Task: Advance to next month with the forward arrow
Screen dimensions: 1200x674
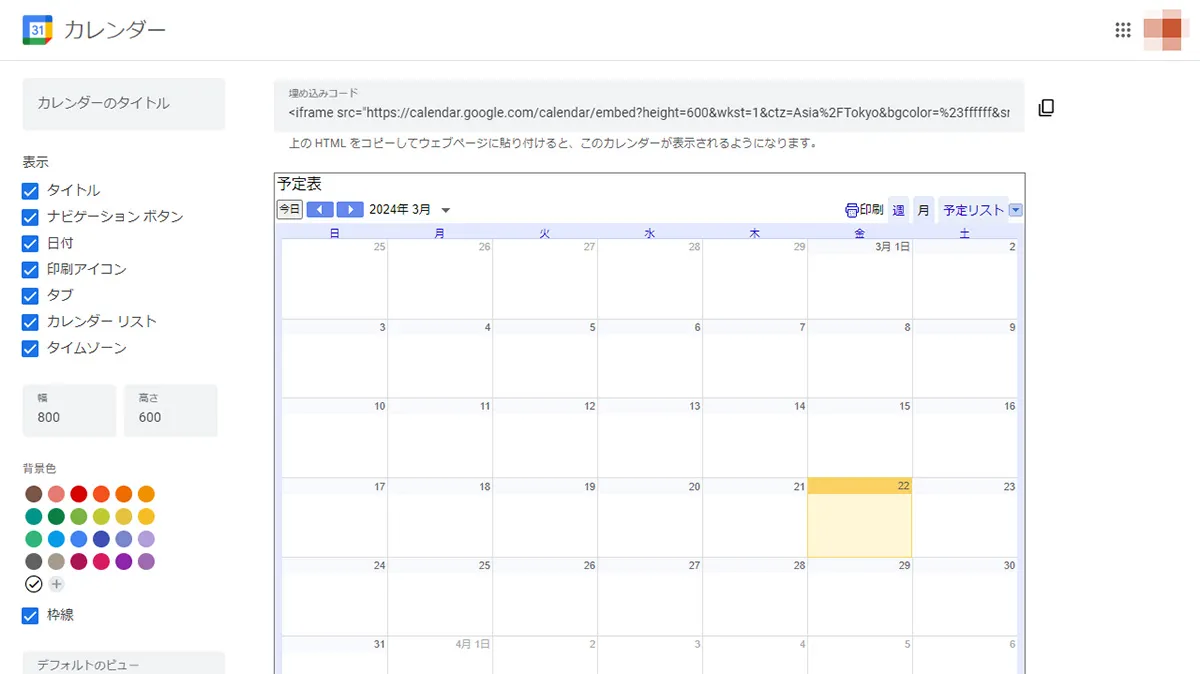Action: 350,209
